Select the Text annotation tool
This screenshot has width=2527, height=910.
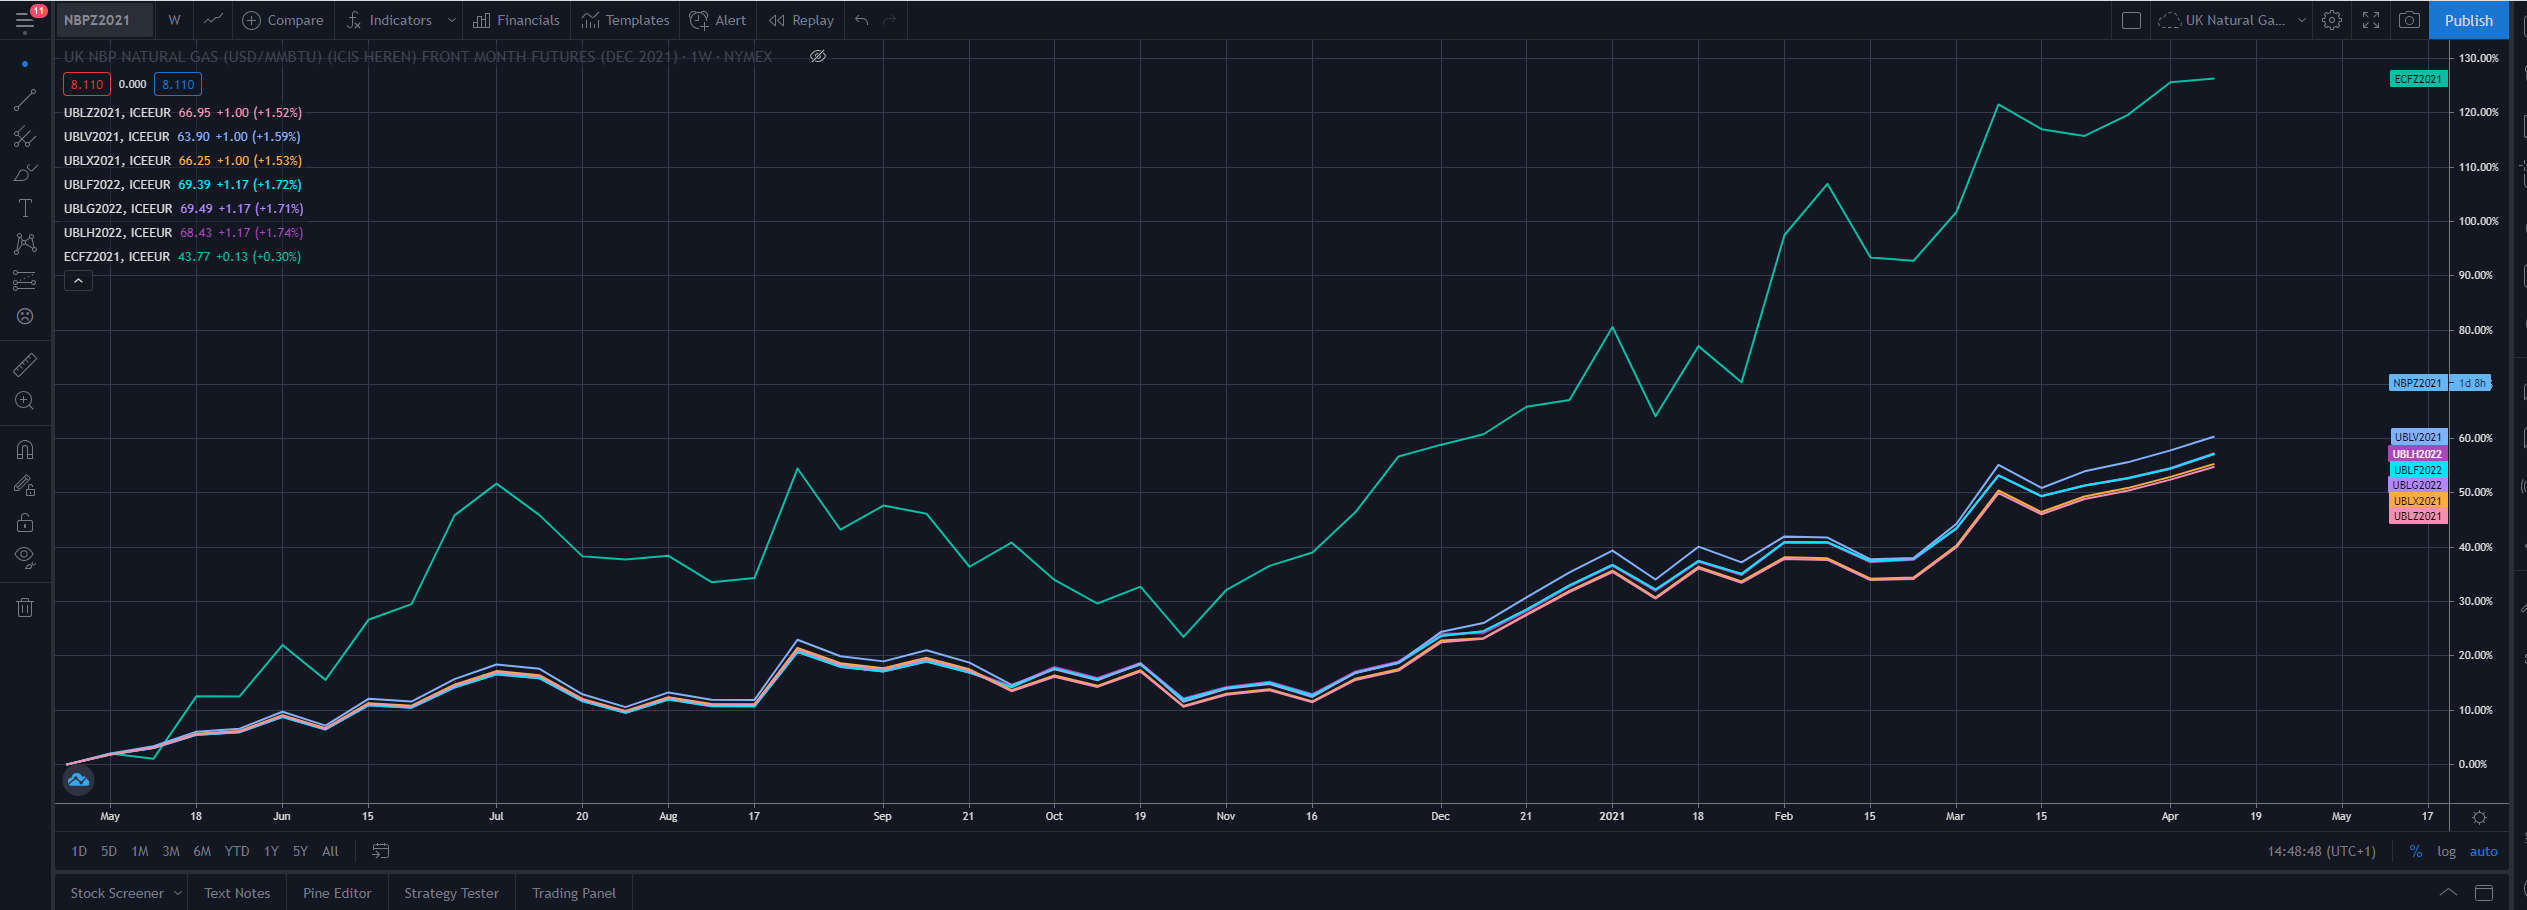click(x=25, y=208)
